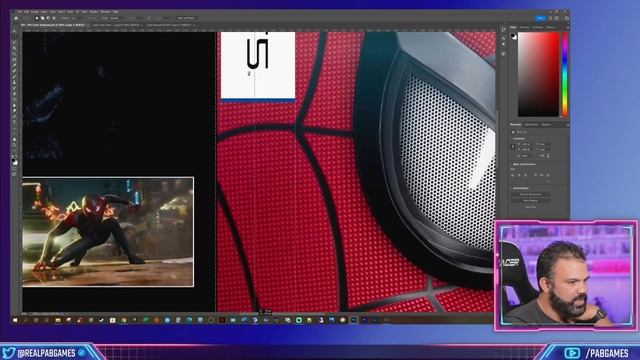
Task: Open the Edit menu
Action: click(26, 12)
